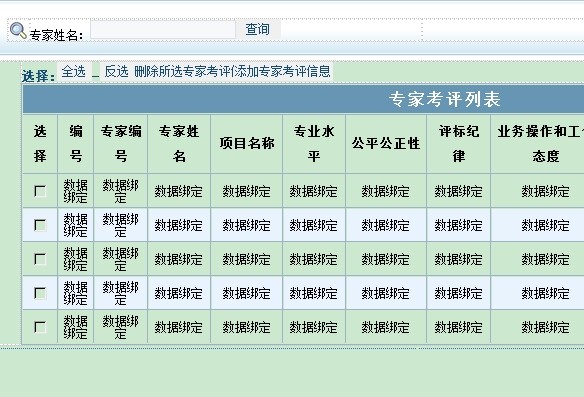Image resolution: width=584 pixels, height=397 pixels.
Task: Click first row 编号 数据绑定 cell
Action: click(x=76, y=191)
